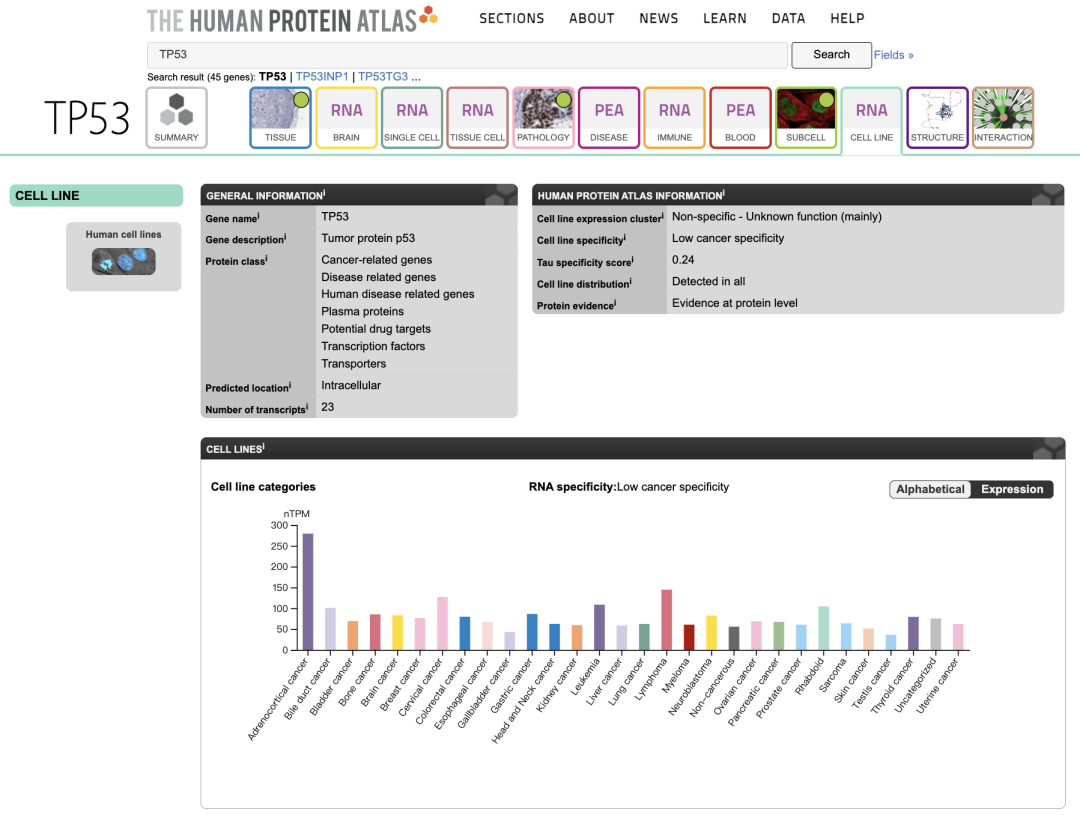1080x818 pixels.
Task: Open the DATA menu
Action: [x=789, y=19]
